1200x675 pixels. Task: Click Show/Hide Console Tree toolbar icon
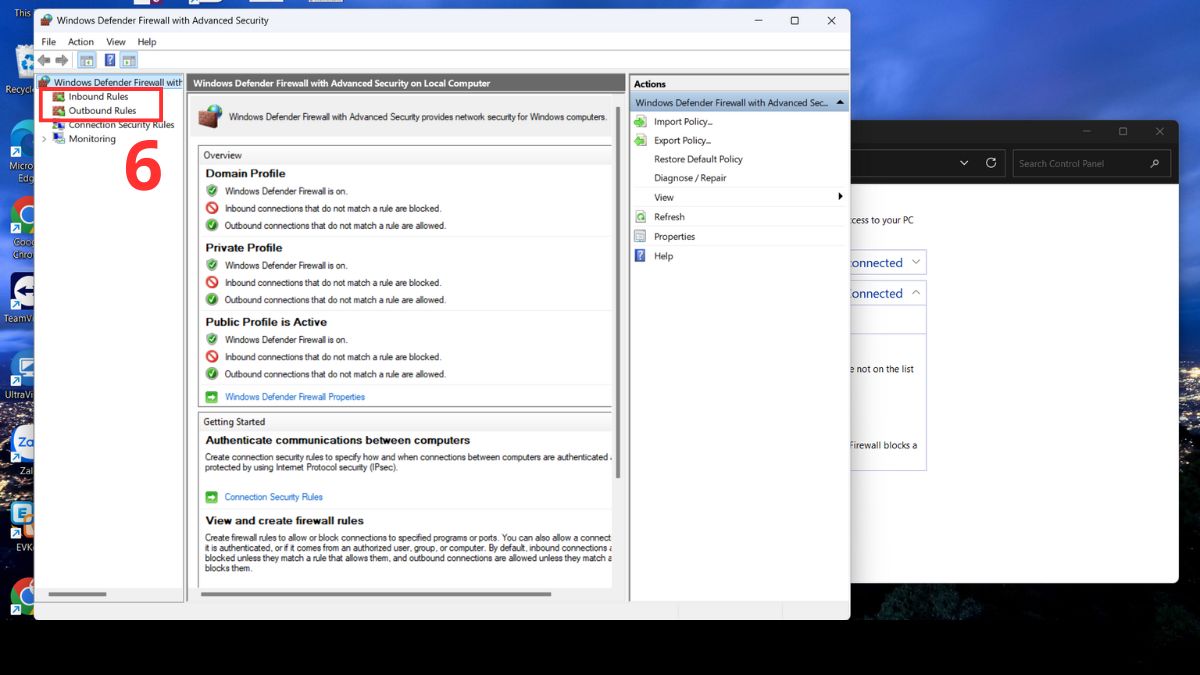pos(87,60)
